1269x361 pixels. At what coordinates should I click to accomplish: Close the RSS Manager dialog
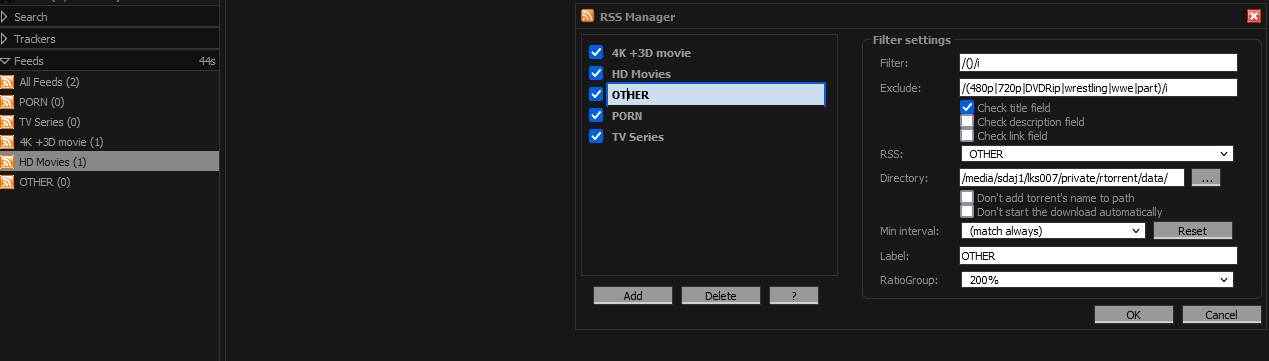[x=1253, y=16]
